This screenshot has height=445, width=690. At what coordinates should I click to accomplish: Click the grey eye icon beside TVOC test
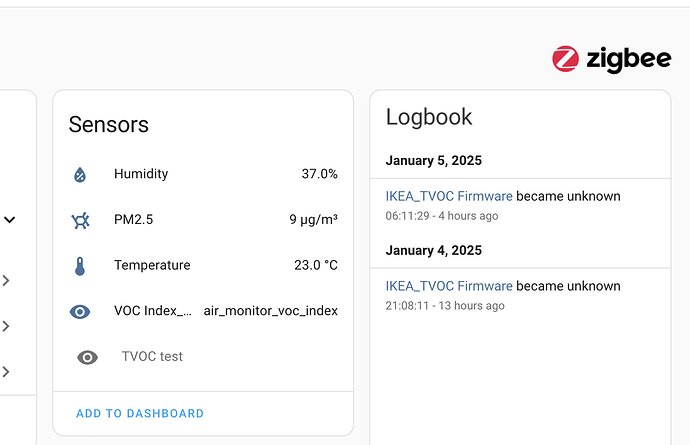tap(88, 357)
